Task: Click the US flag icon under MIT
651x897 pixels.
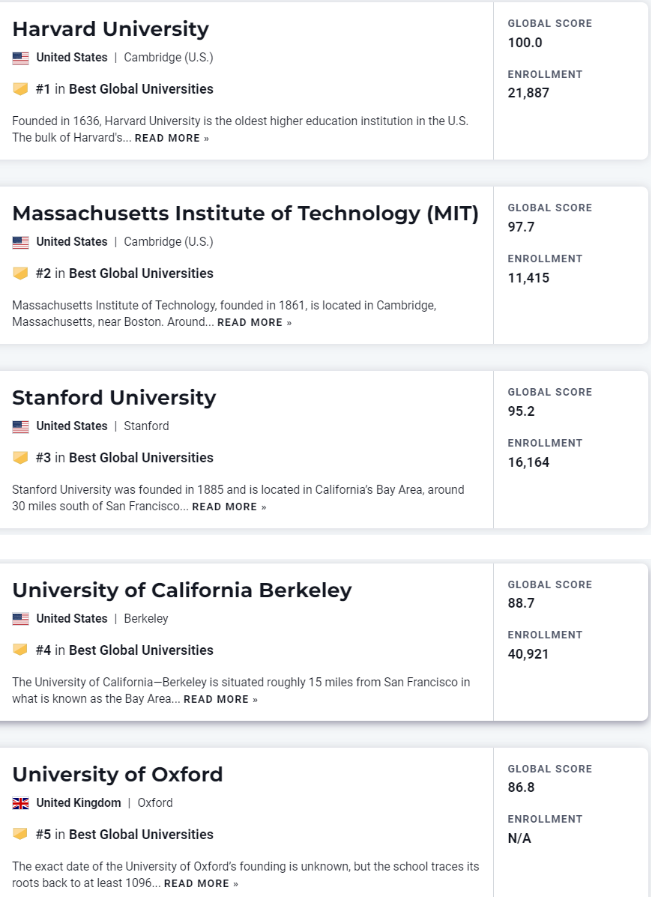Action: (20, 242)
